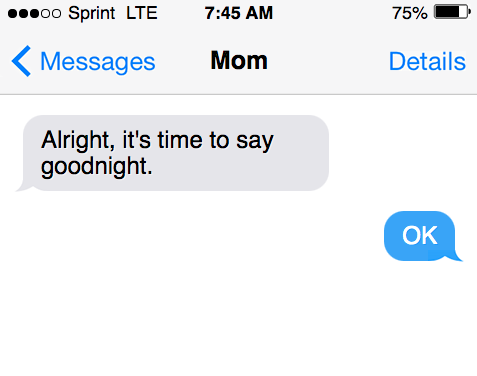477x376 pixels.
Task: Click the white OK text
Action: [x=420, y=235]
